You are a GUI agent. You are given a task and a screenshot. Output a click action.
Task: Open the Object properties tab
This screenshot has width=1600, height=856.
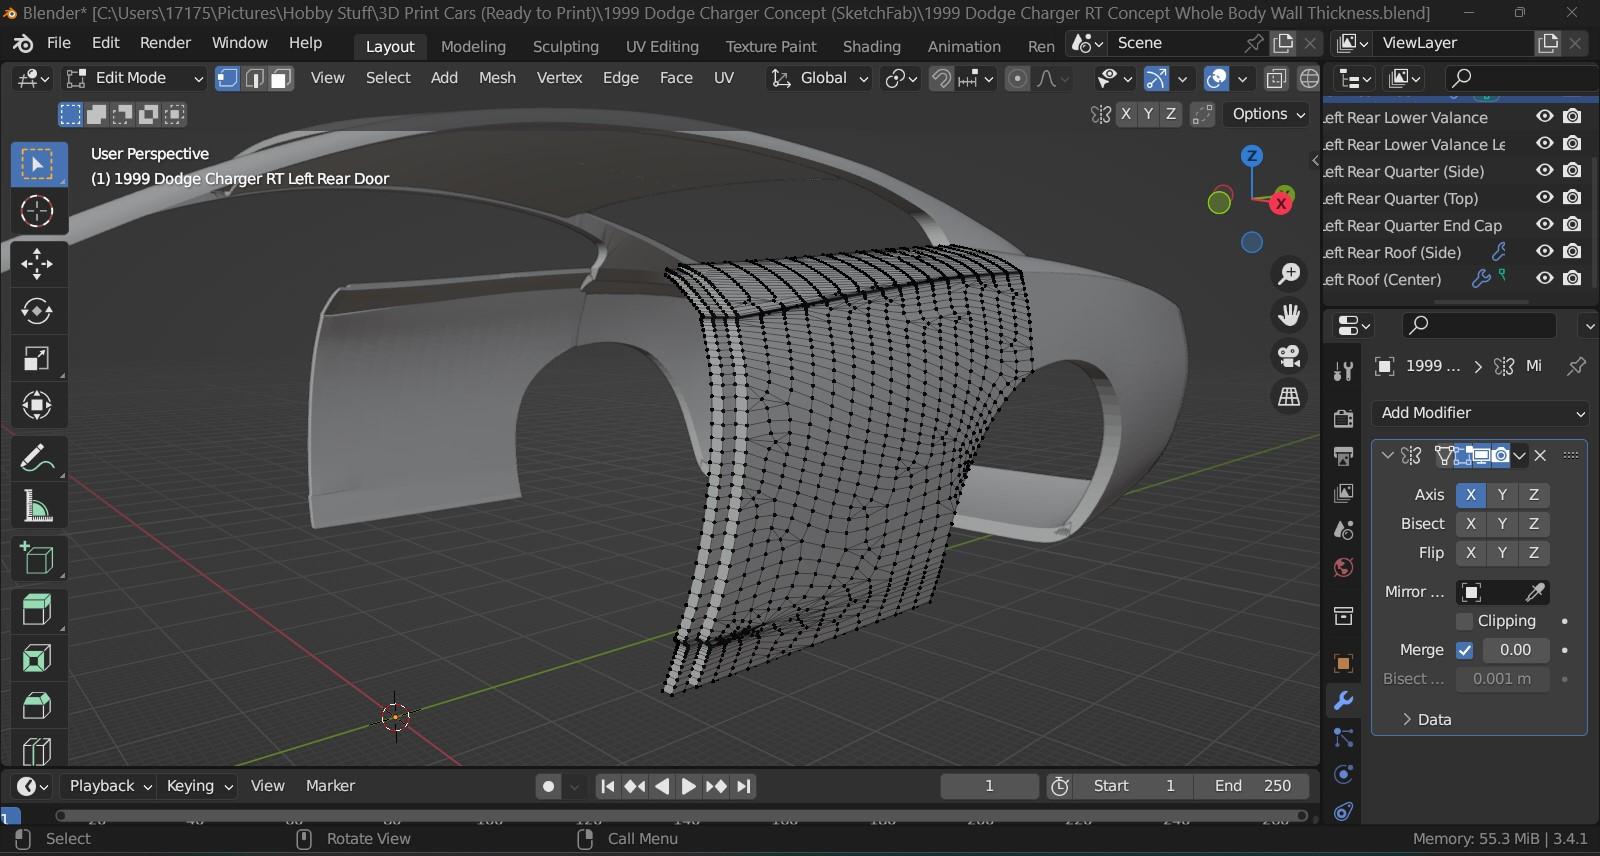tap(1344, 663)
